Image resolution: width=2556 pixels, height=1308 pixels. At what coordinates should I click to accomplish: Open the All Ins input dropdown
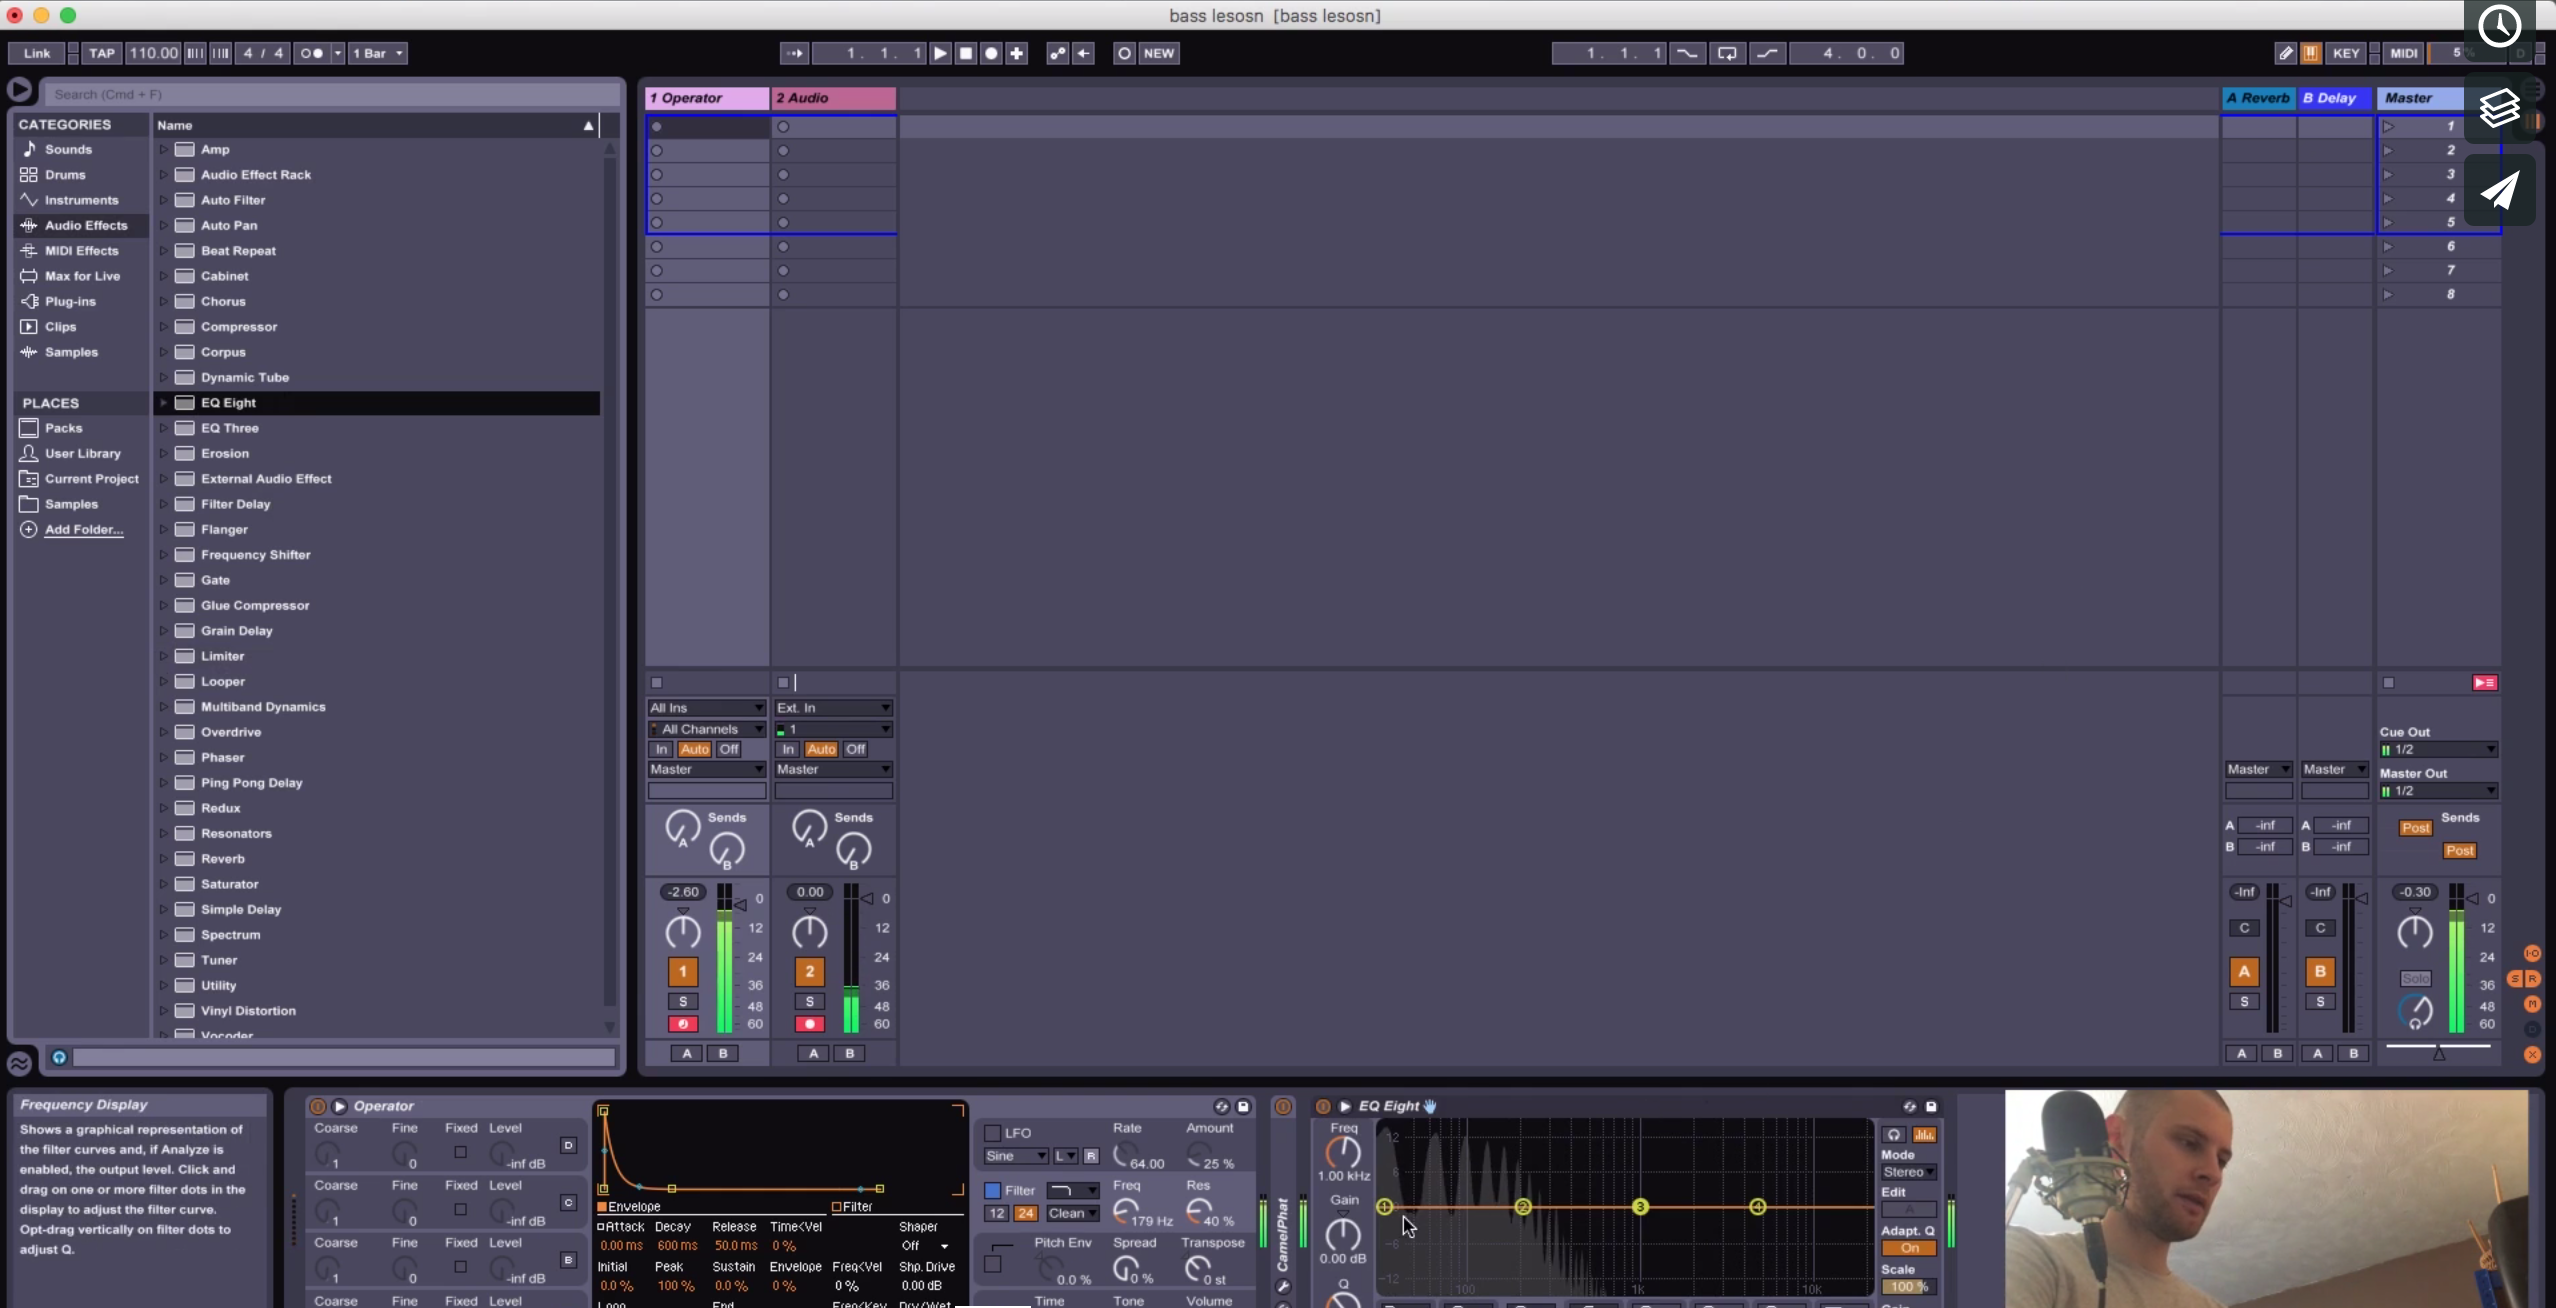coord(707,707)
